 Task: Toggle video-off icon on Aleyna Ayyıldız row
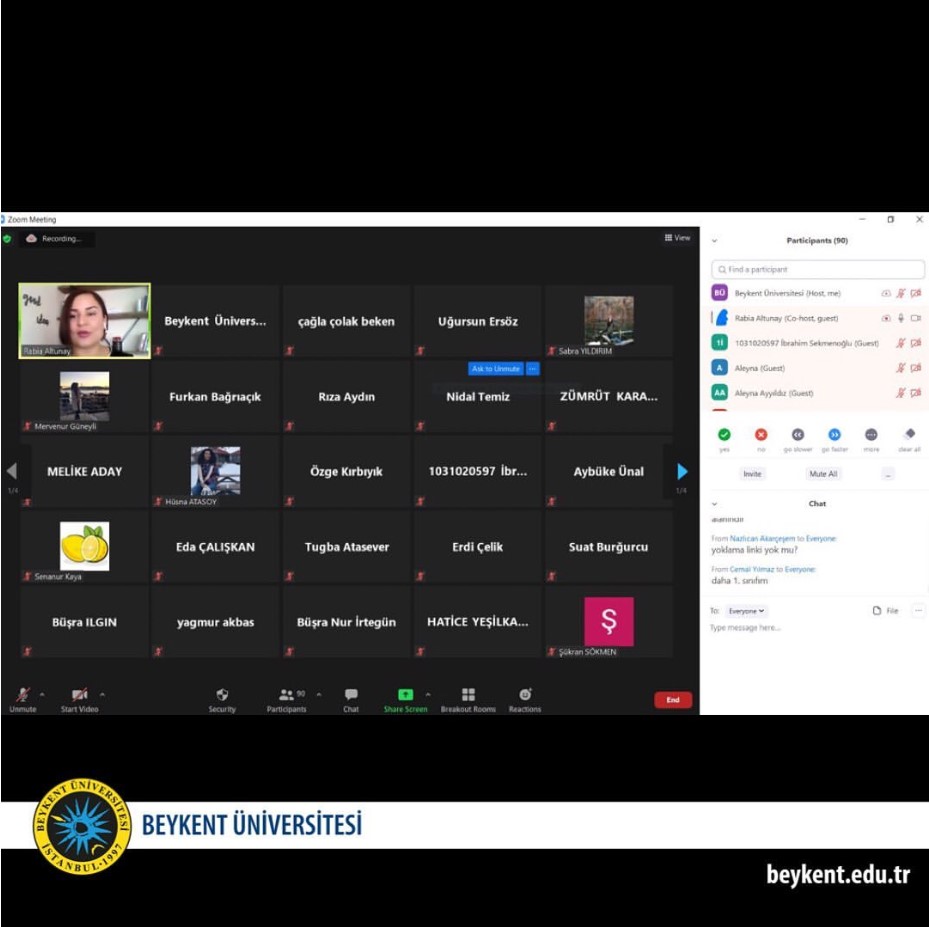(916, 393)
